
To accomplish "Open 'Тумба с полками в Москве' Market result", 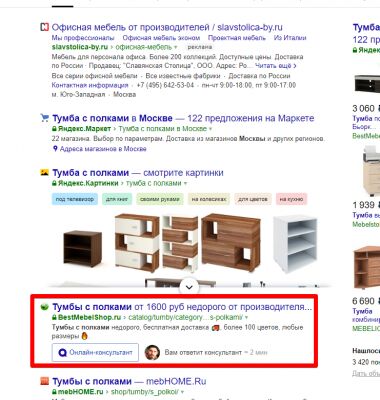I will [183, 118].
